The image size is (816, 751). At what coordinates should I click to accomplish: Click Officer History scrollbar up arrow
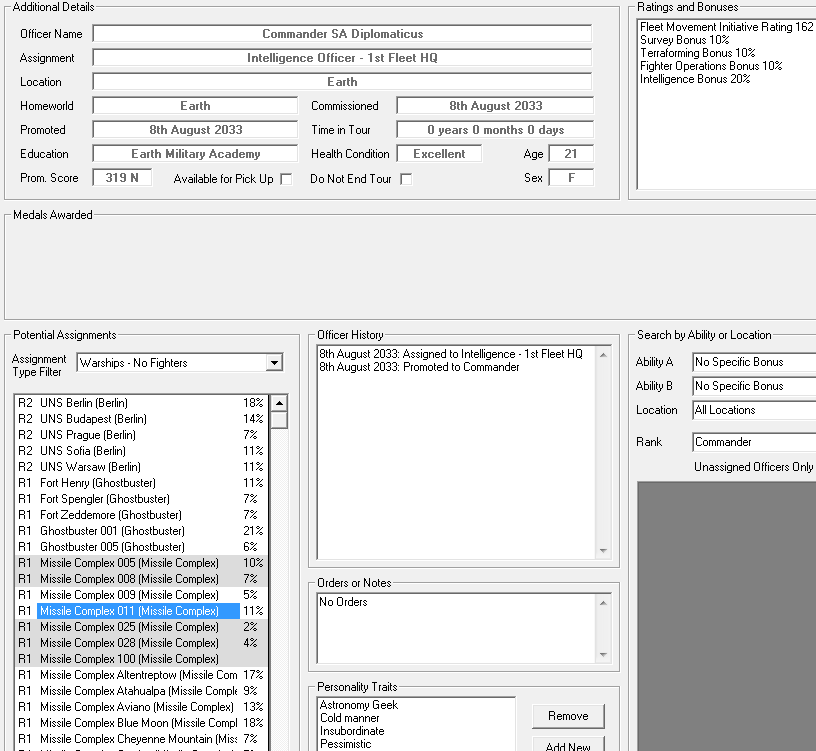[603, 355]
